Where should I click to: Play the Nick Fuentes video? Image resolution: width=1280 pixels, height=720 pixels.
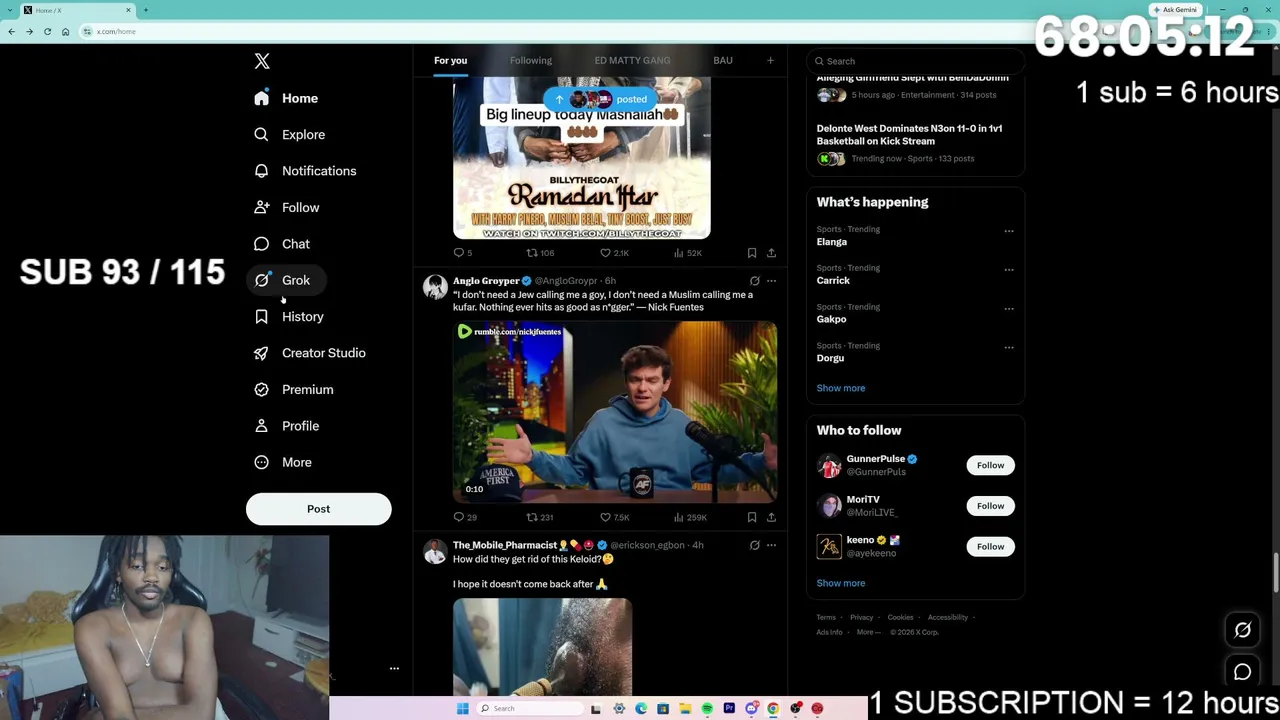point(615,411)
